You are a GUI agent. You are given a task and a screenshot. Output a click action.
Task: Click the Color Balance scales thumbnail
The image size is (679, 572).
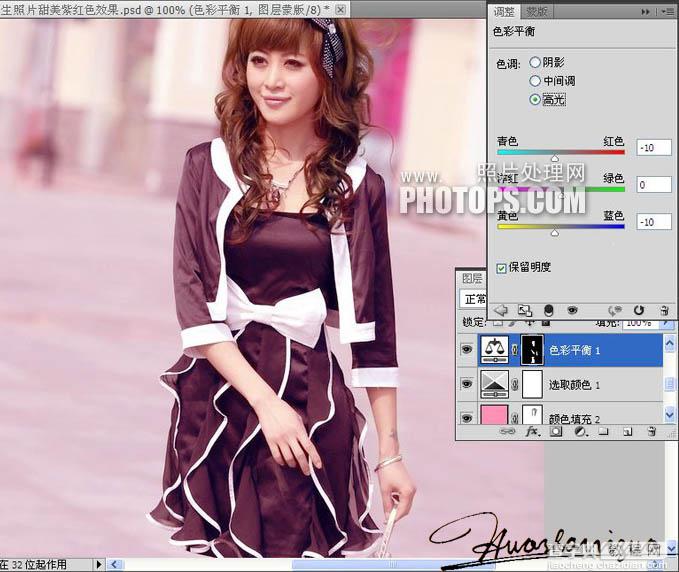pyautogui.click(x=494, y=350)
